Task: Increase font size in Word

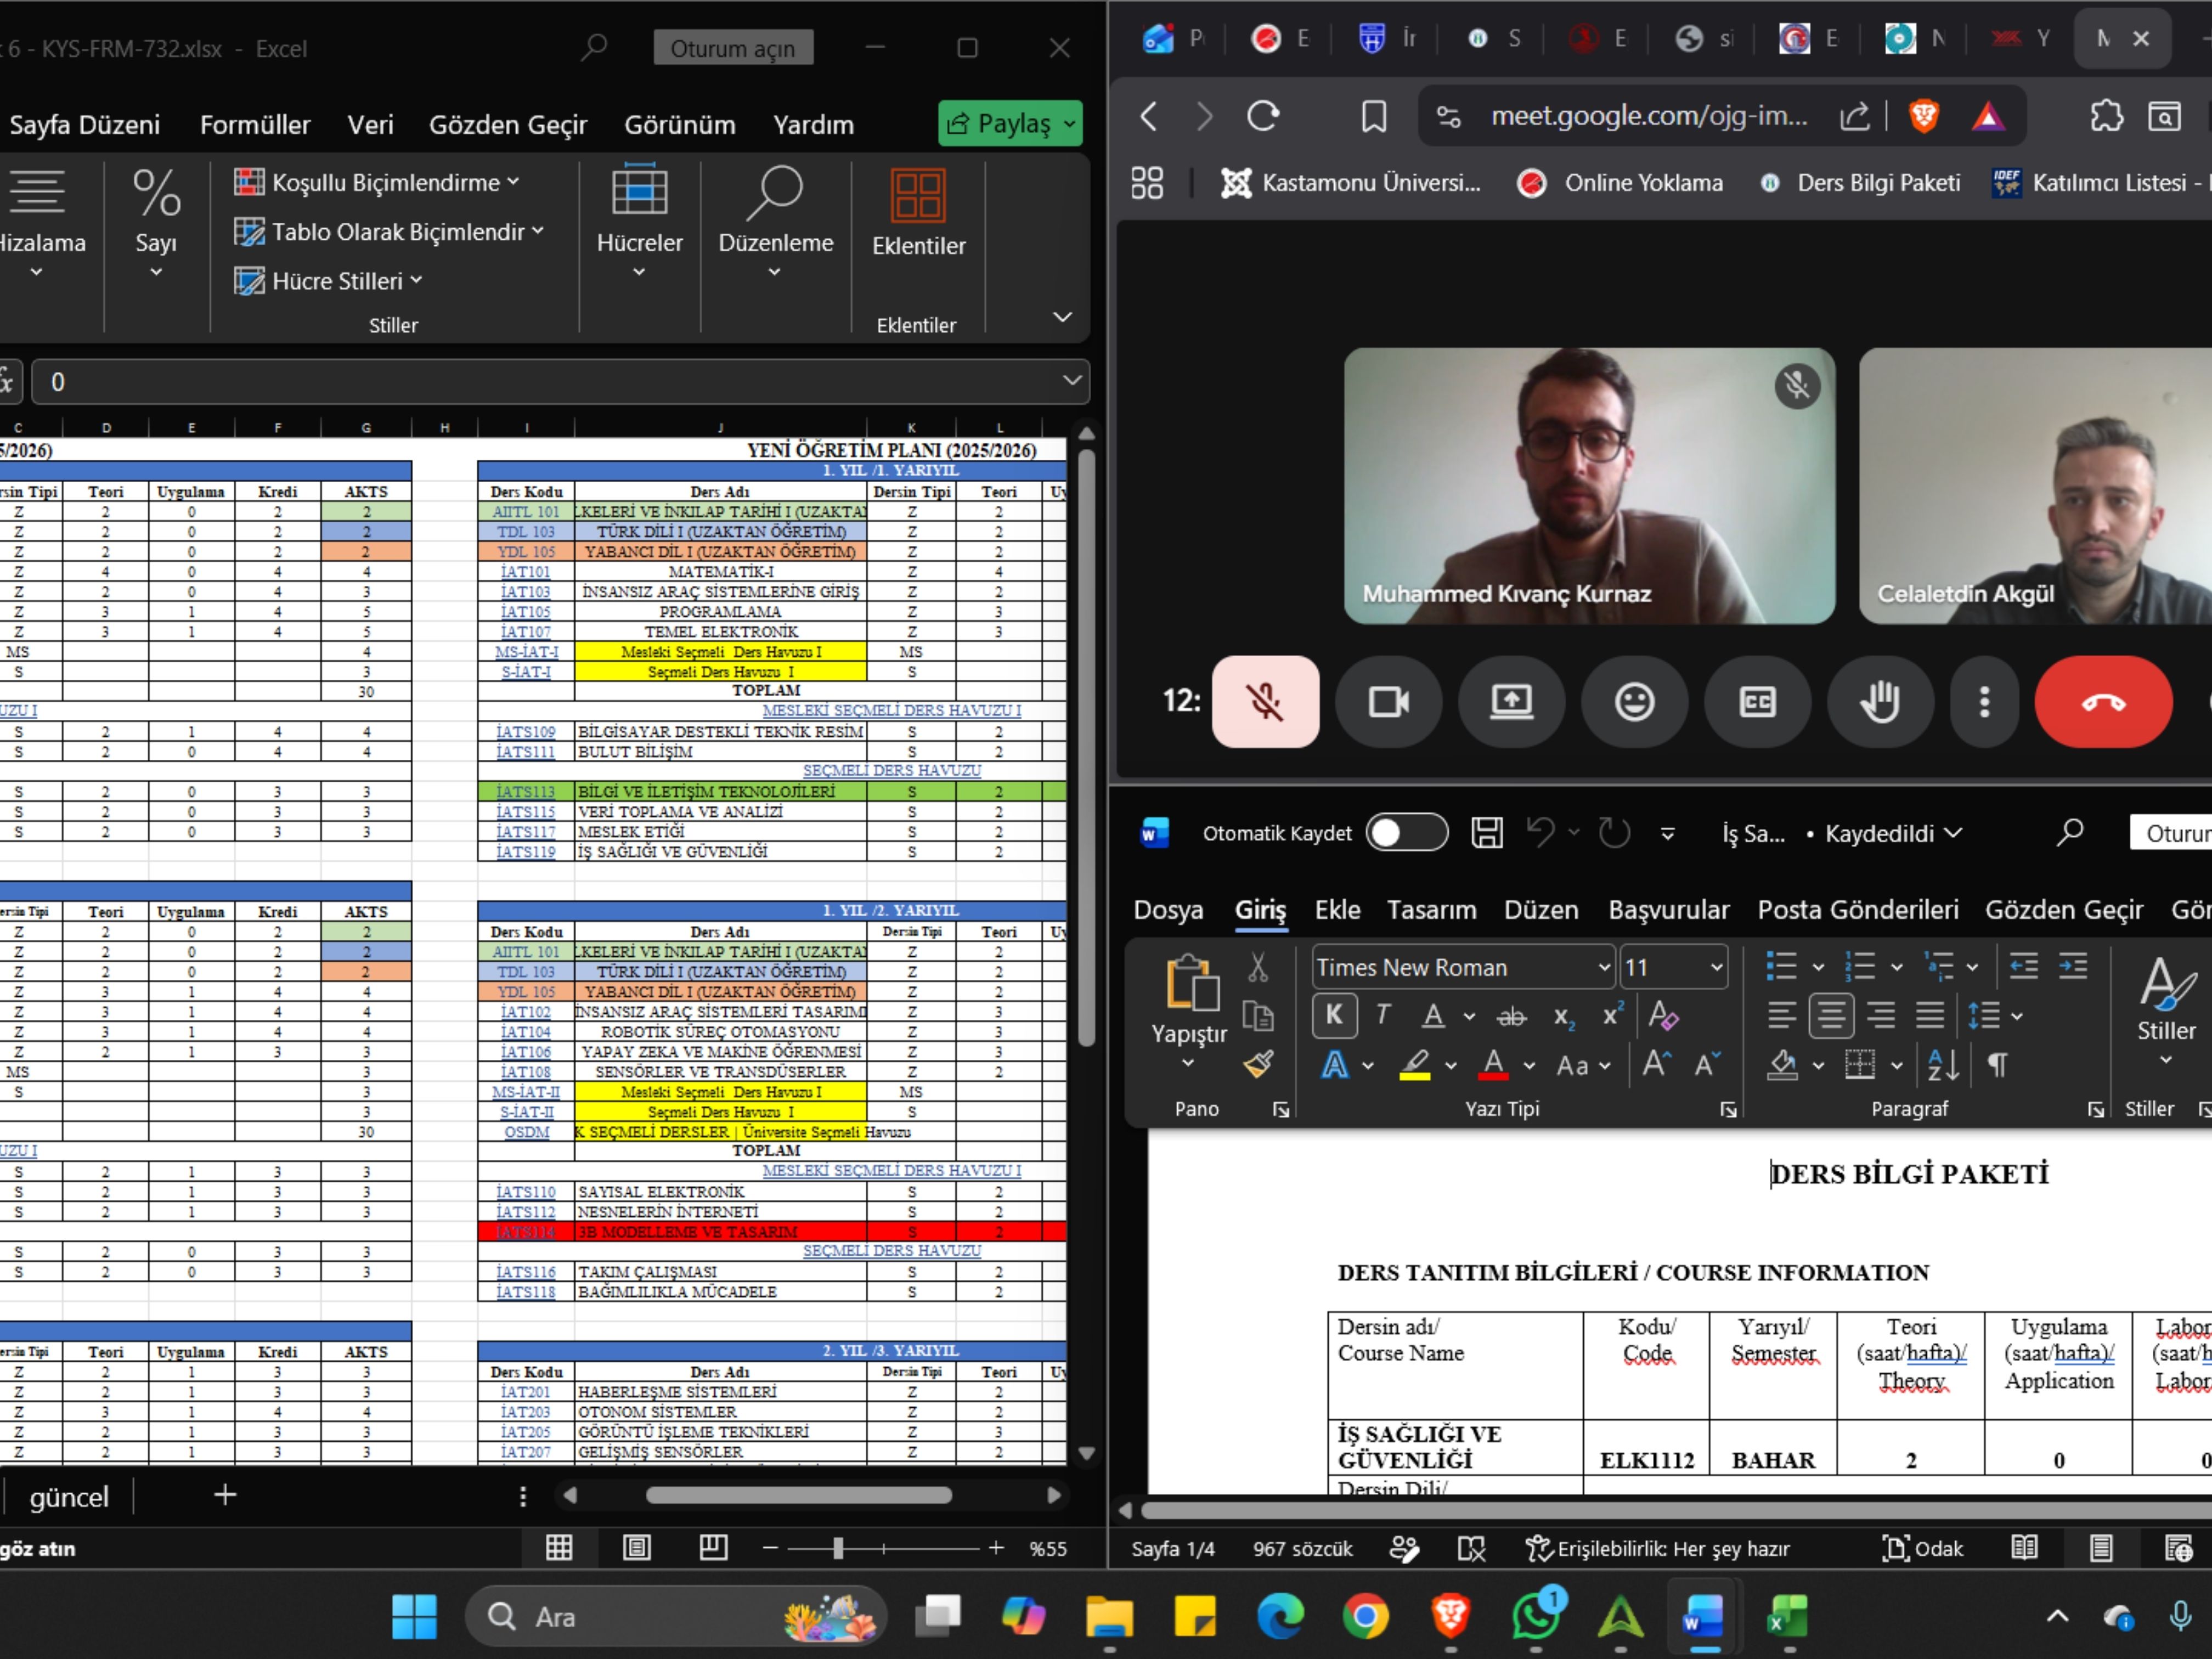Action: pos(1656,1064)
